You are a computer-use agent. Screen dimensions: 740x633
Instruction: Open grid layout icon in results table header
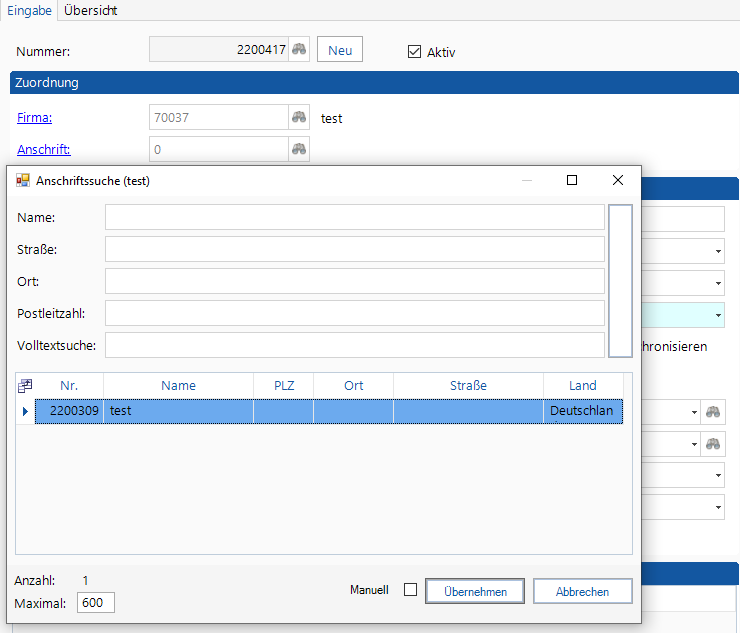pos(25,386)
